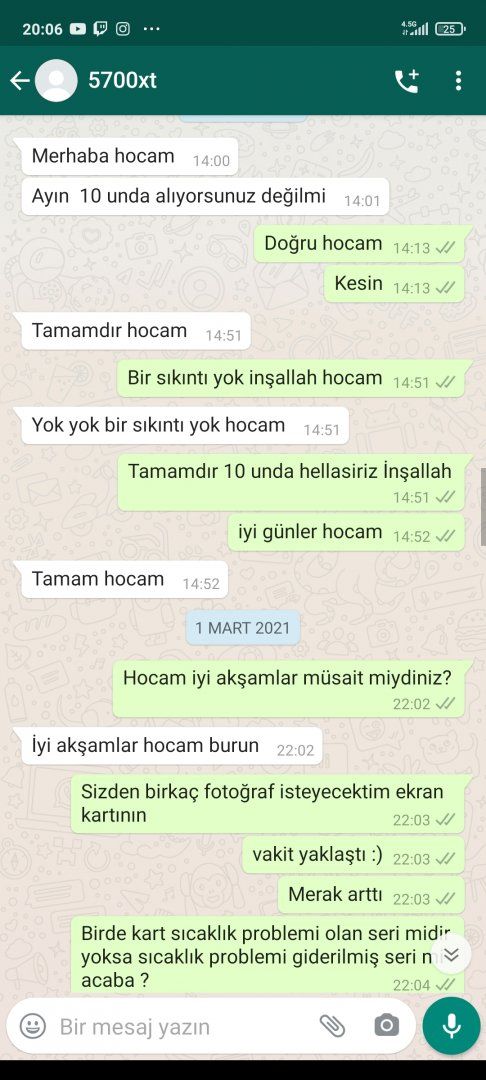Jump to latest messages with double chevron
This screenshot has width=486, height=1080.
click(452, 955)
